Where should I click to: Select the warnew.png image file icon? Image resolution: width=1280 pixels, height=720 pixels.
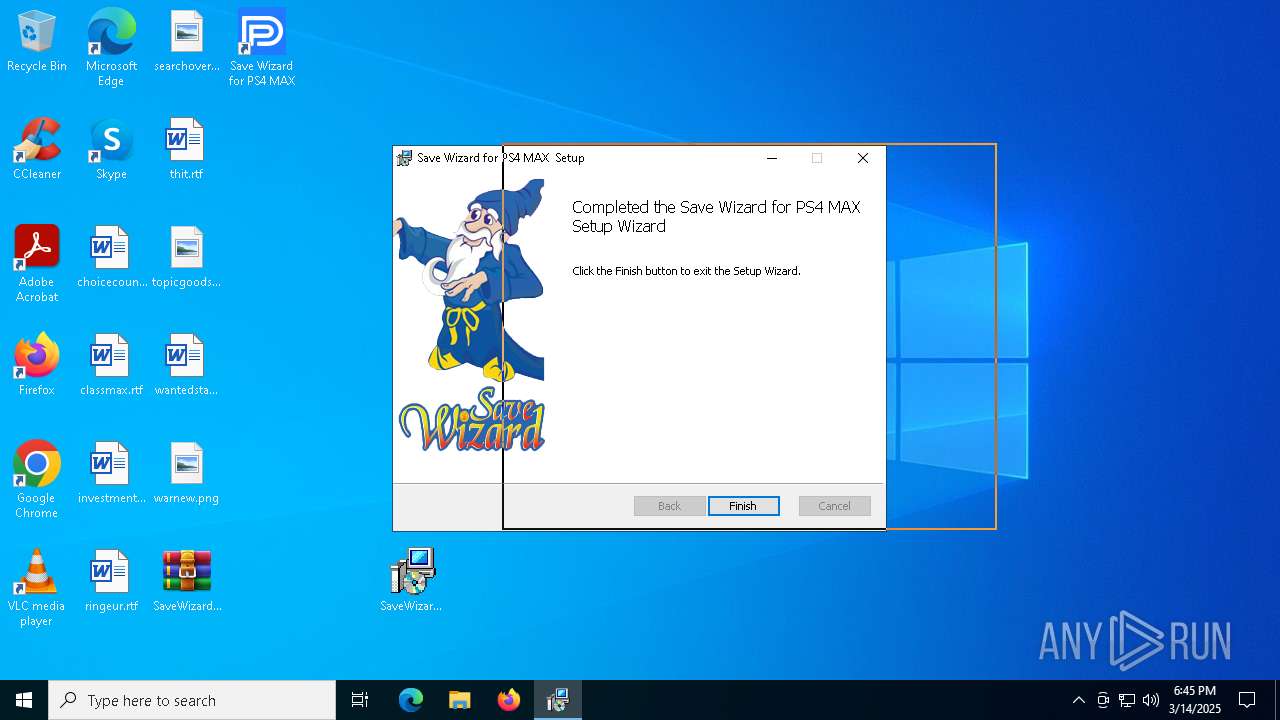click(x=186, y=473)
